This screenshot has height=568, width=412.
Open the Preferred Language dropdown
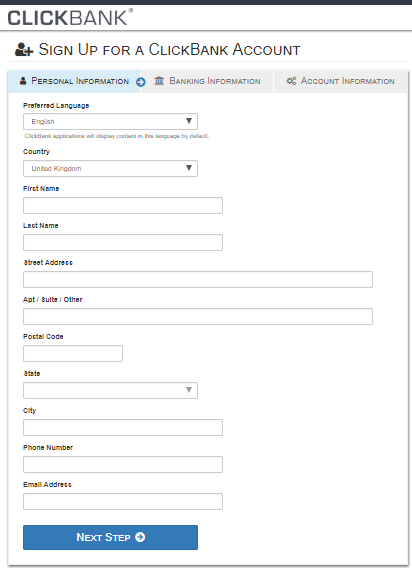pos(110,121)
